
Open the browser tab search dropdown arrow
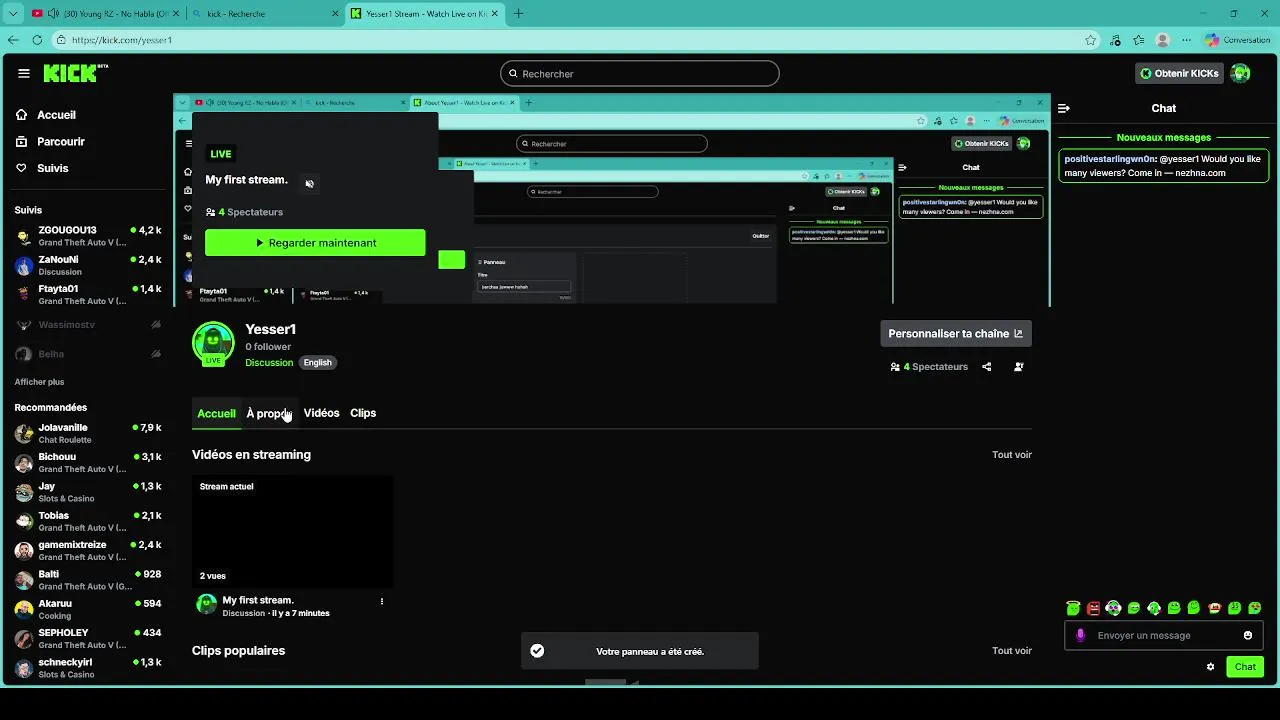click(x=13, y=14)
